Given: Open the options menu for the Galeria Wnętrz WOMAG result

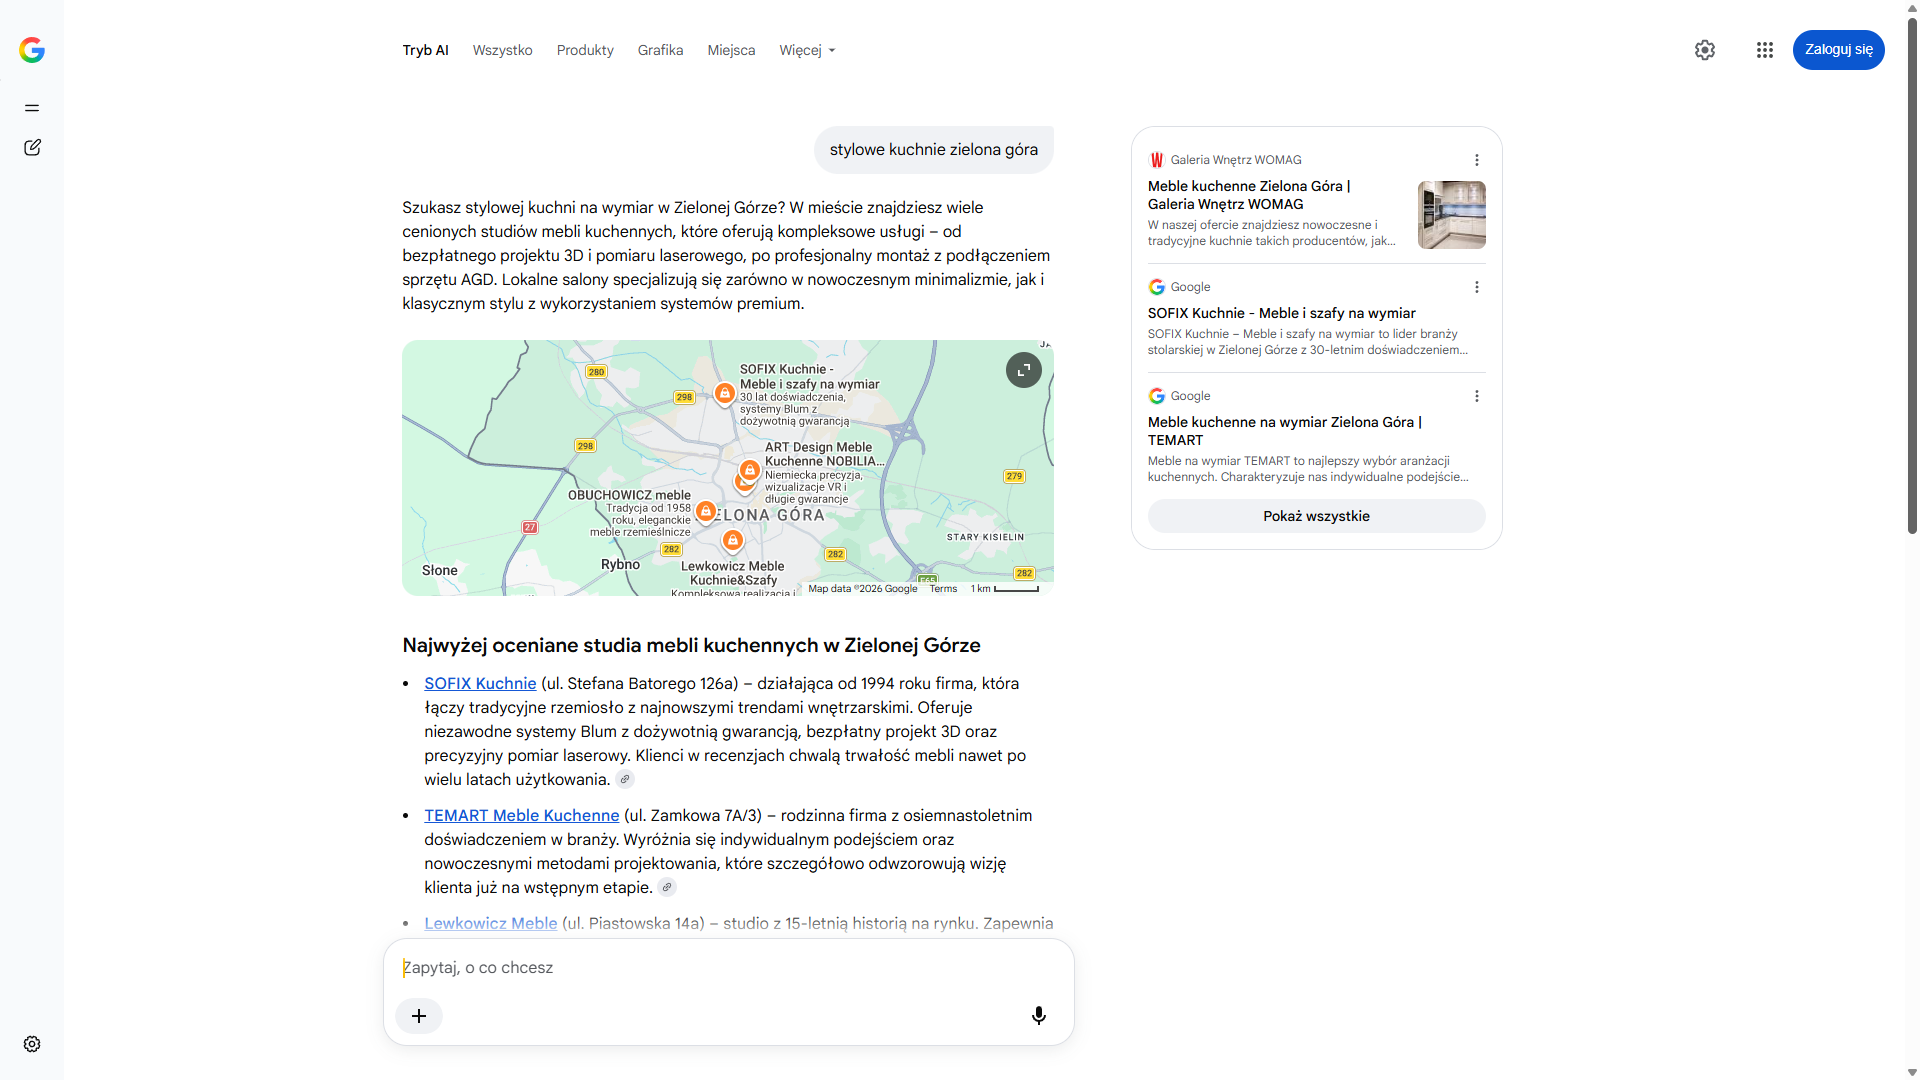Looking at the screenshot, I should 1477,160.
